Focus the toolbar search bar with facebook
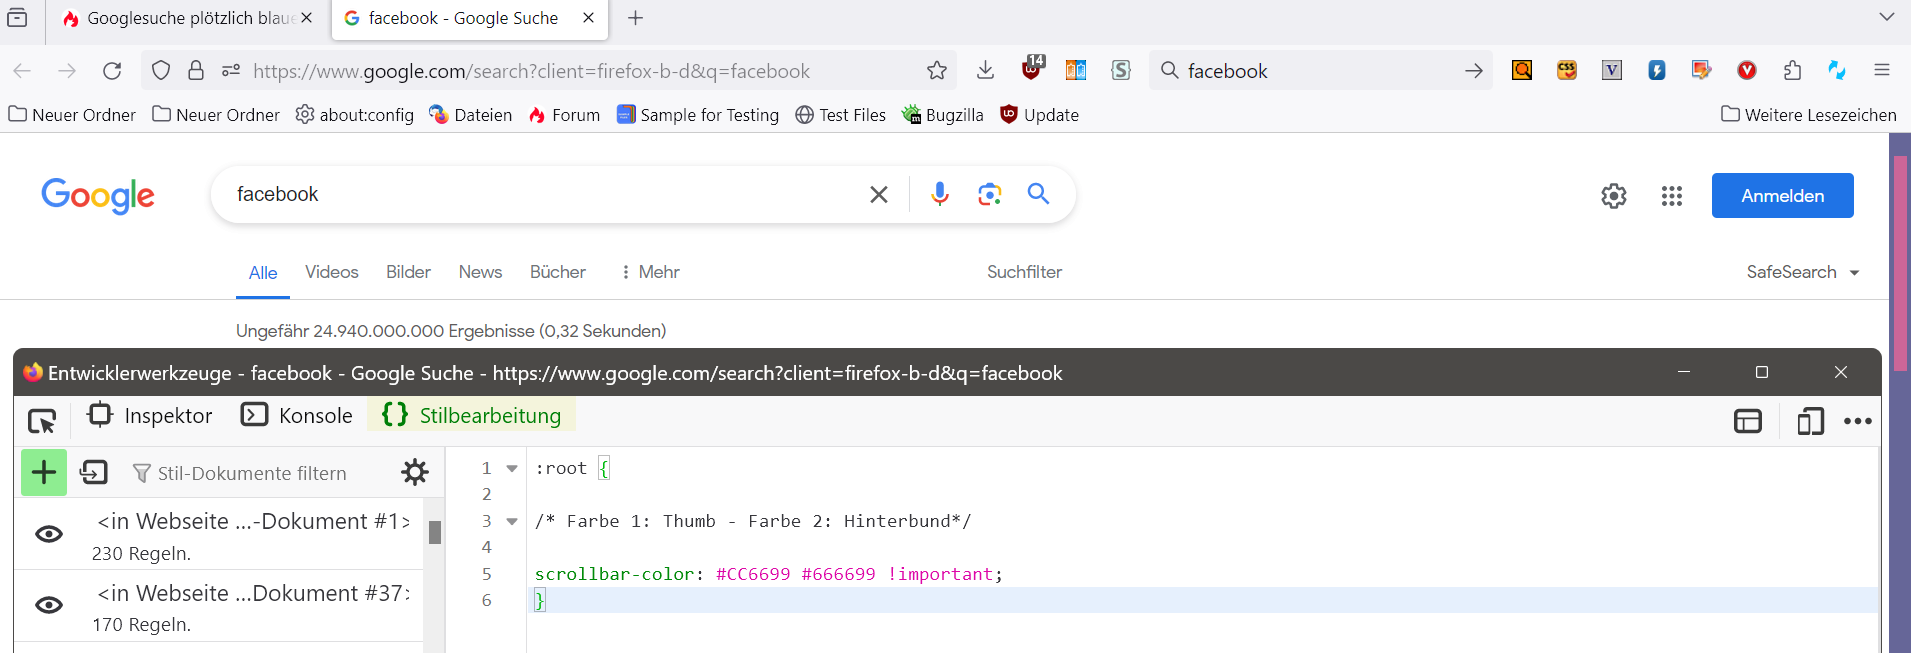 pyautogui.click(x=1318, y=70)
